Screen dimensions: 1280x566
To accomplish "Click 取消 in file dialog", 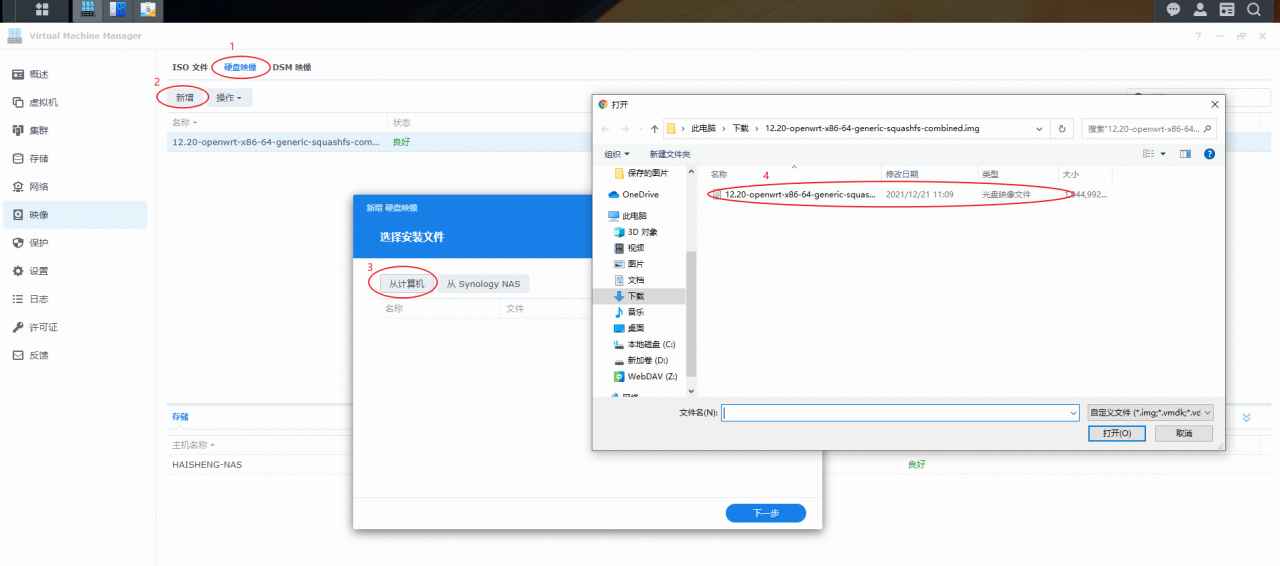I will pyautogui.click(x=1184, y=434).
